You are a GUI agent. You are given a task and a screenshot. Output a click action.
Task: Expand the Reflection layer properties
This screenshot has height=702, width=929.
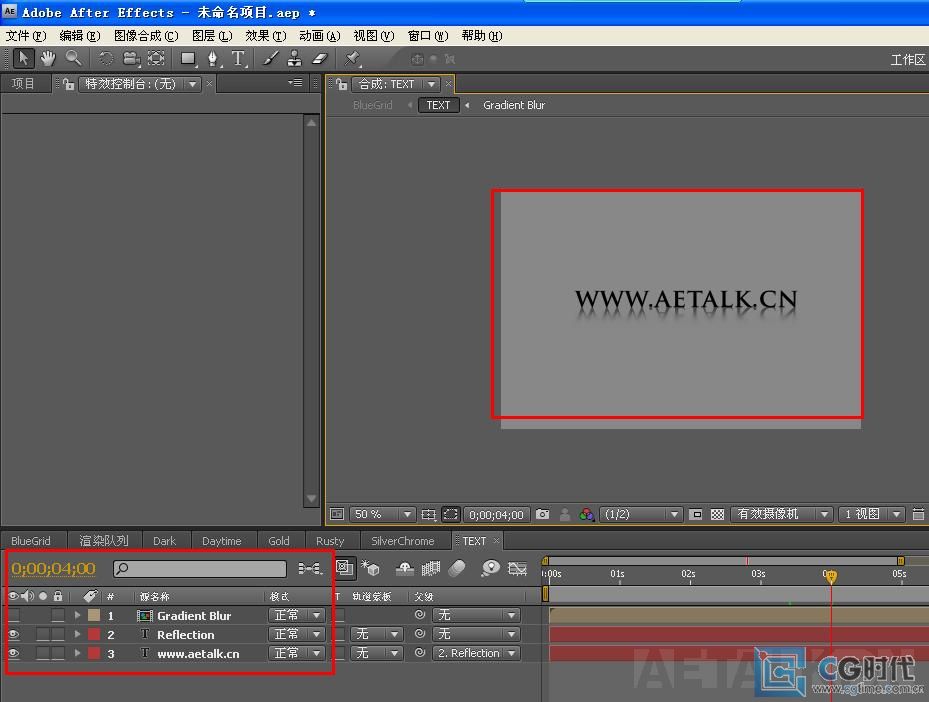tap(77, 634)
